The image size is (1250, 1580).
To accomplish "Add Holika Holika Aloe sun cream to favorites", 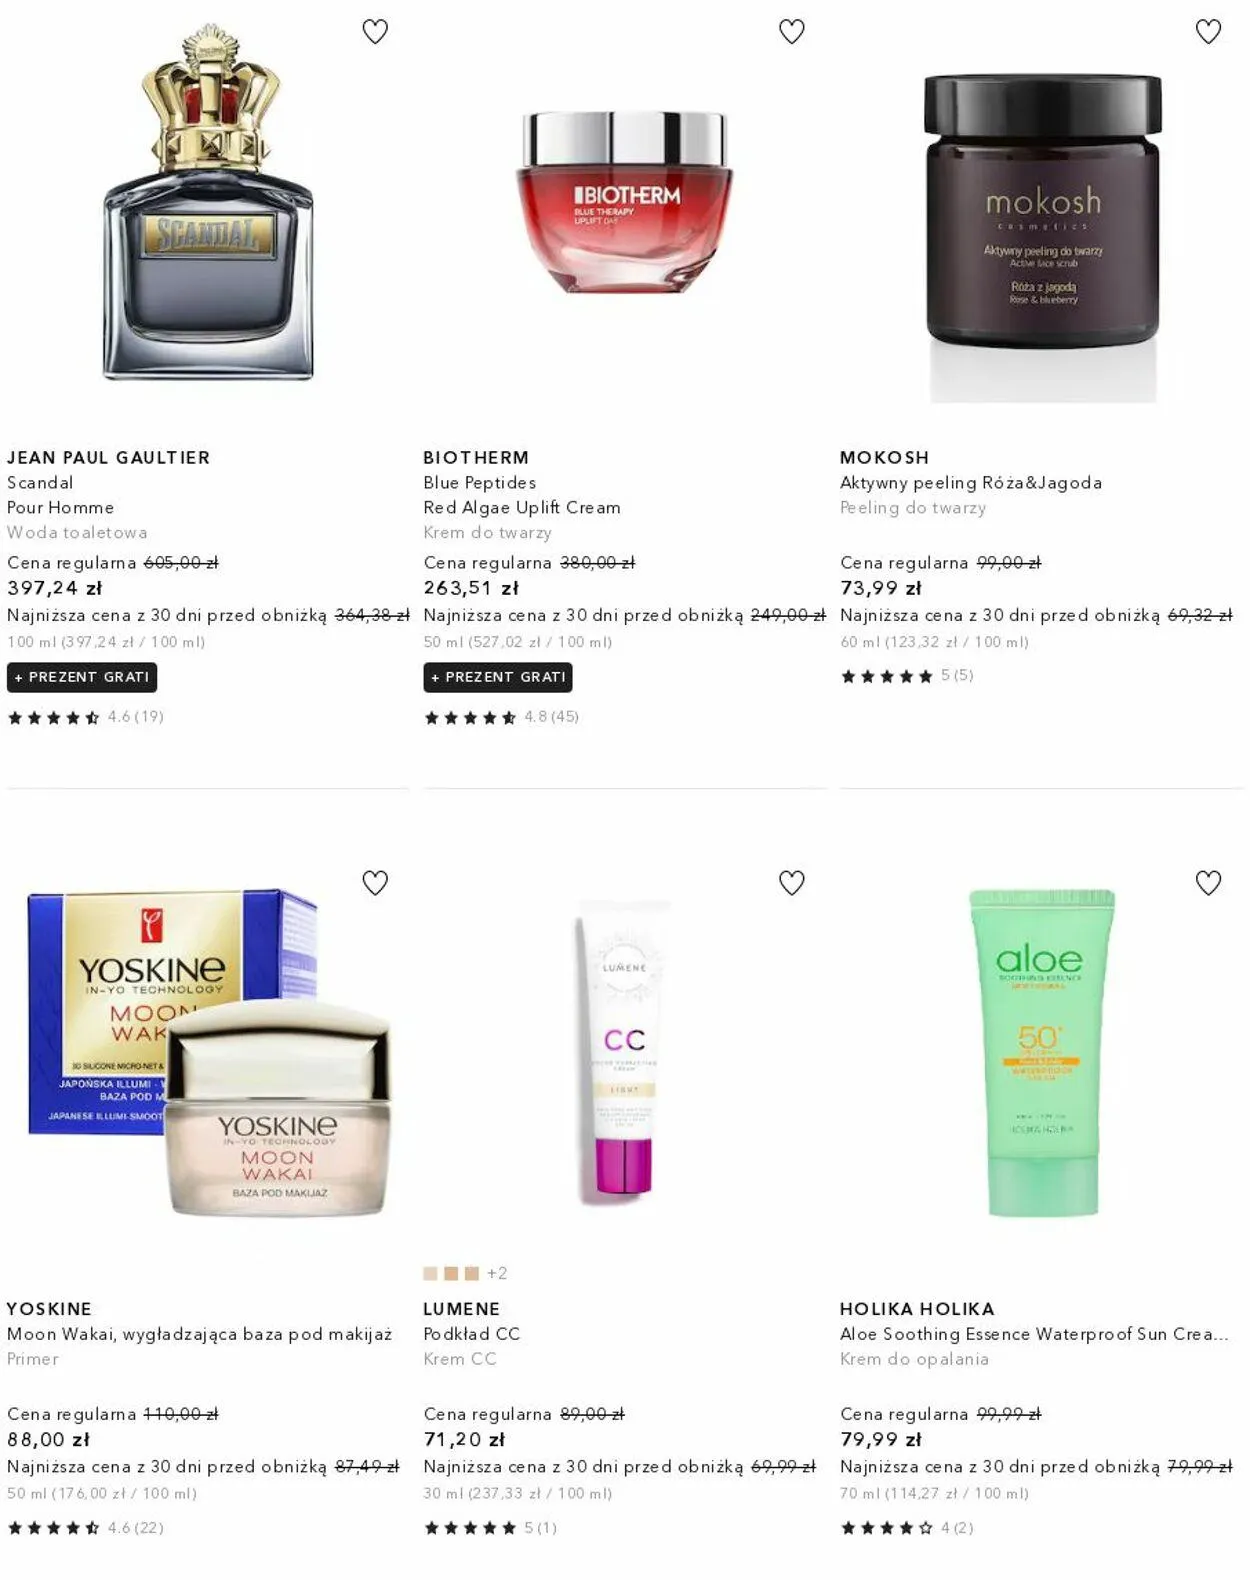I will coord(1209,883).
